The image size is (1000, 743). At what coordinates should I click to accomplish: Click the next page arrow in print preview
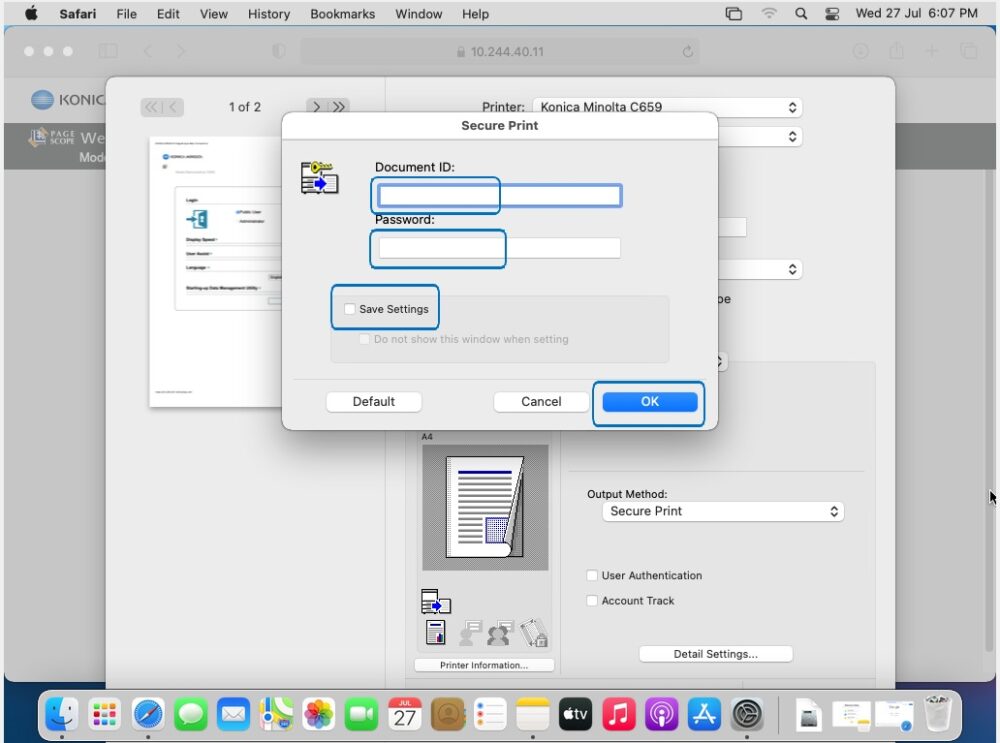click(316, 106)
